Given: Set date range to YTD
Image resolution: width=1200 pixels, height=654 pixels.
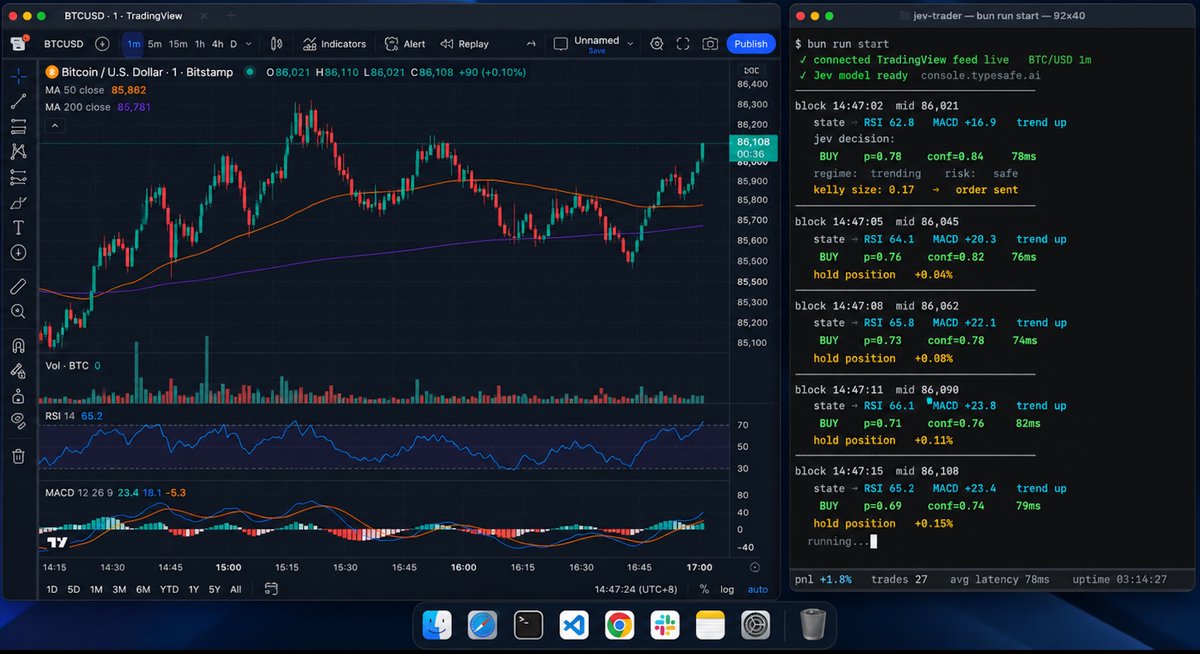Looking at the screenshot, I should tap(169, 590).
